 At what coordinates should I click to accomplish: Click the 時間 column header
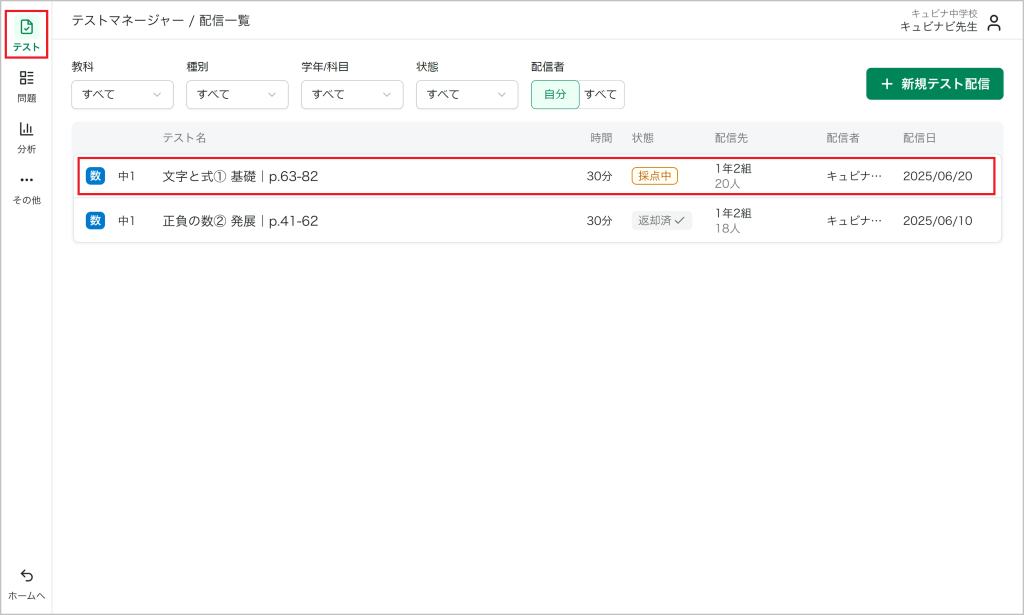click(601, 138)
